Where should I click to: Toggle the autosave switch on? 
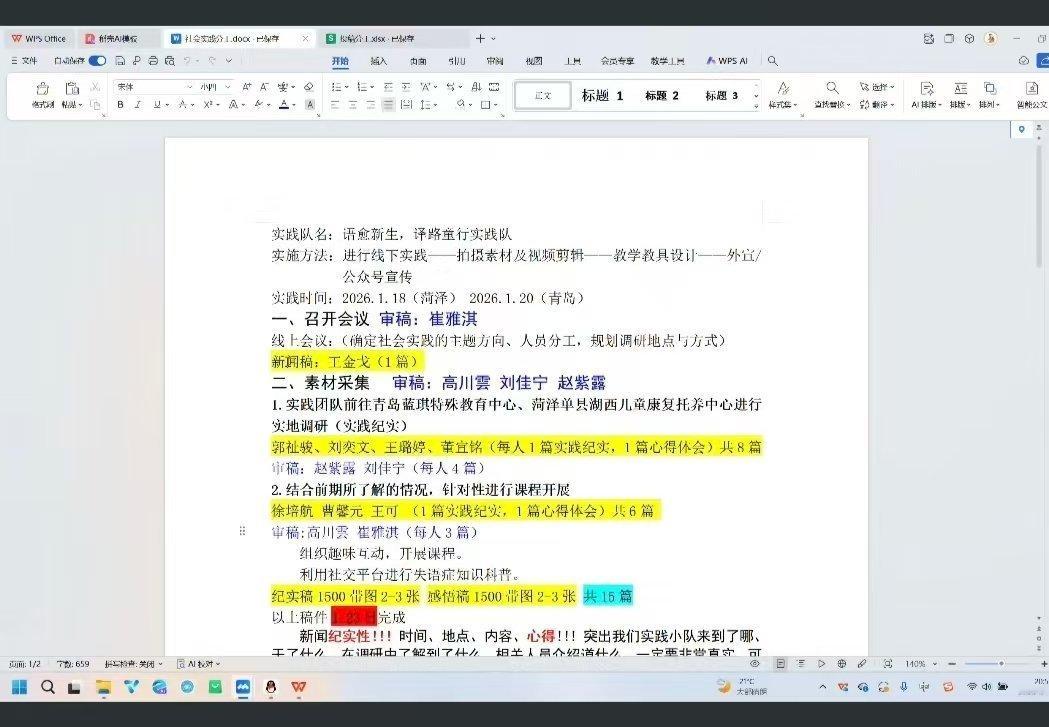(x=96, y=62)
